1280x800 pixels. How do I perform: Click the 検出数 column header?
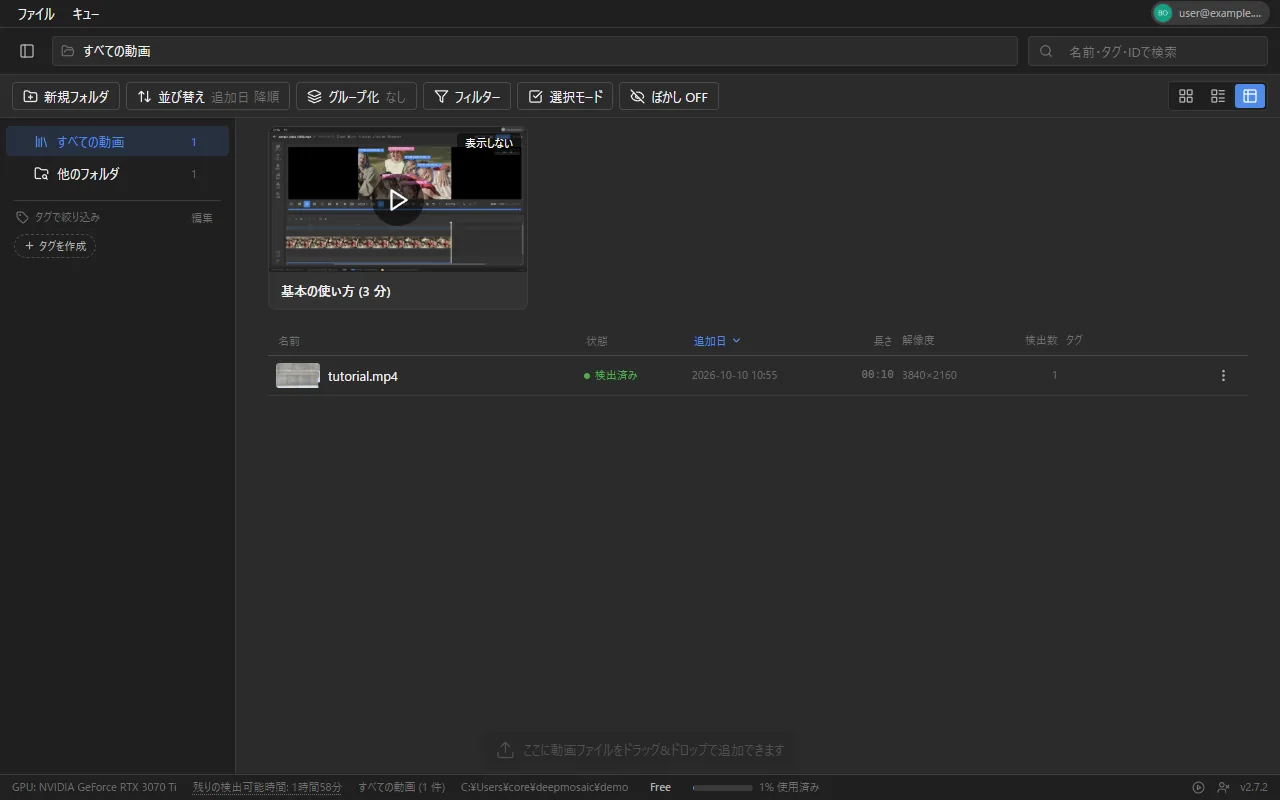click(1041, 341)
